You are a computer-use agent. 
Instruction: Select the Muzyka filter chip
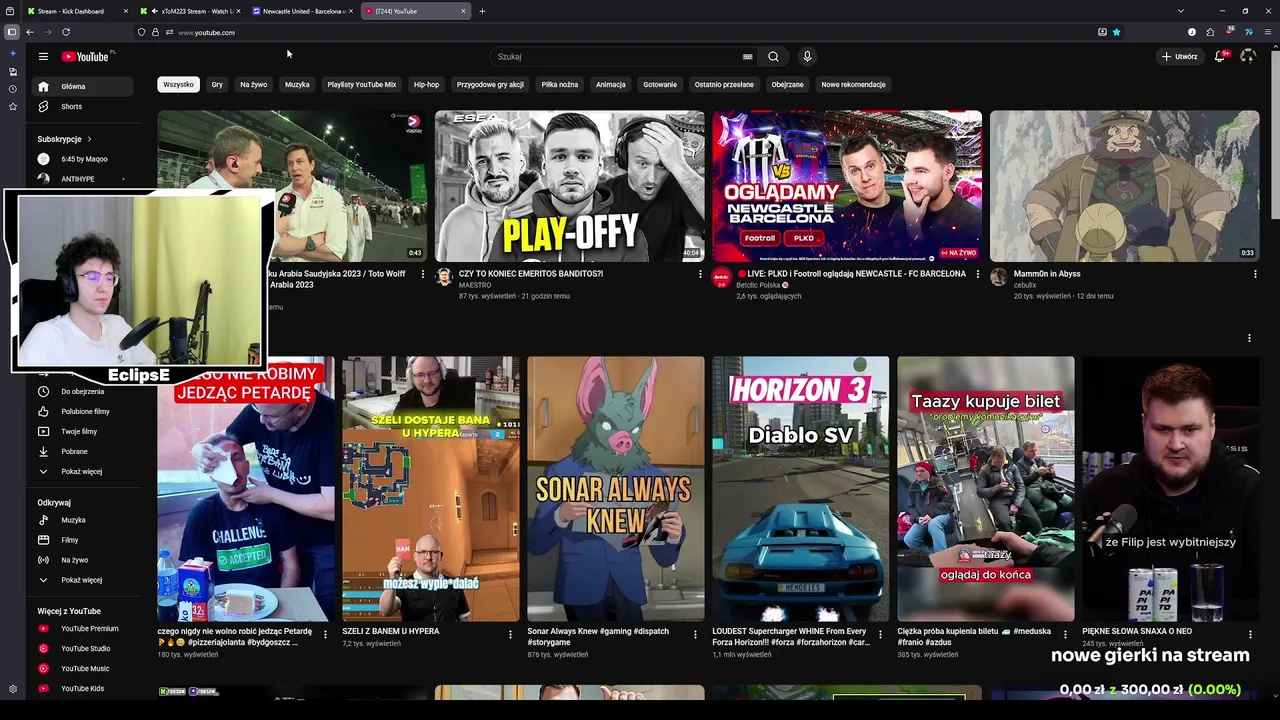tap(297, 85)
